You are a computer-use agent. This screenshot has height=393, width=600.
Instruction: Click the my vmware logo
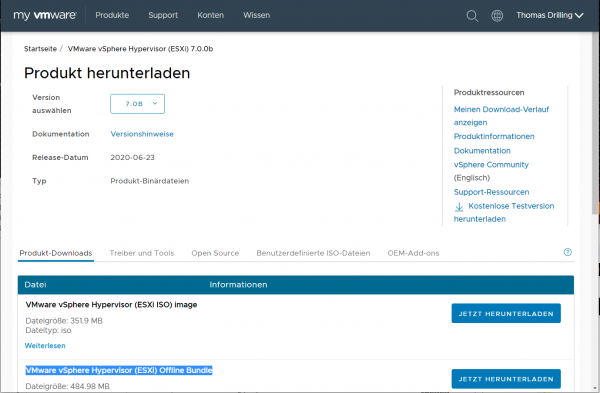pos(45,15)
